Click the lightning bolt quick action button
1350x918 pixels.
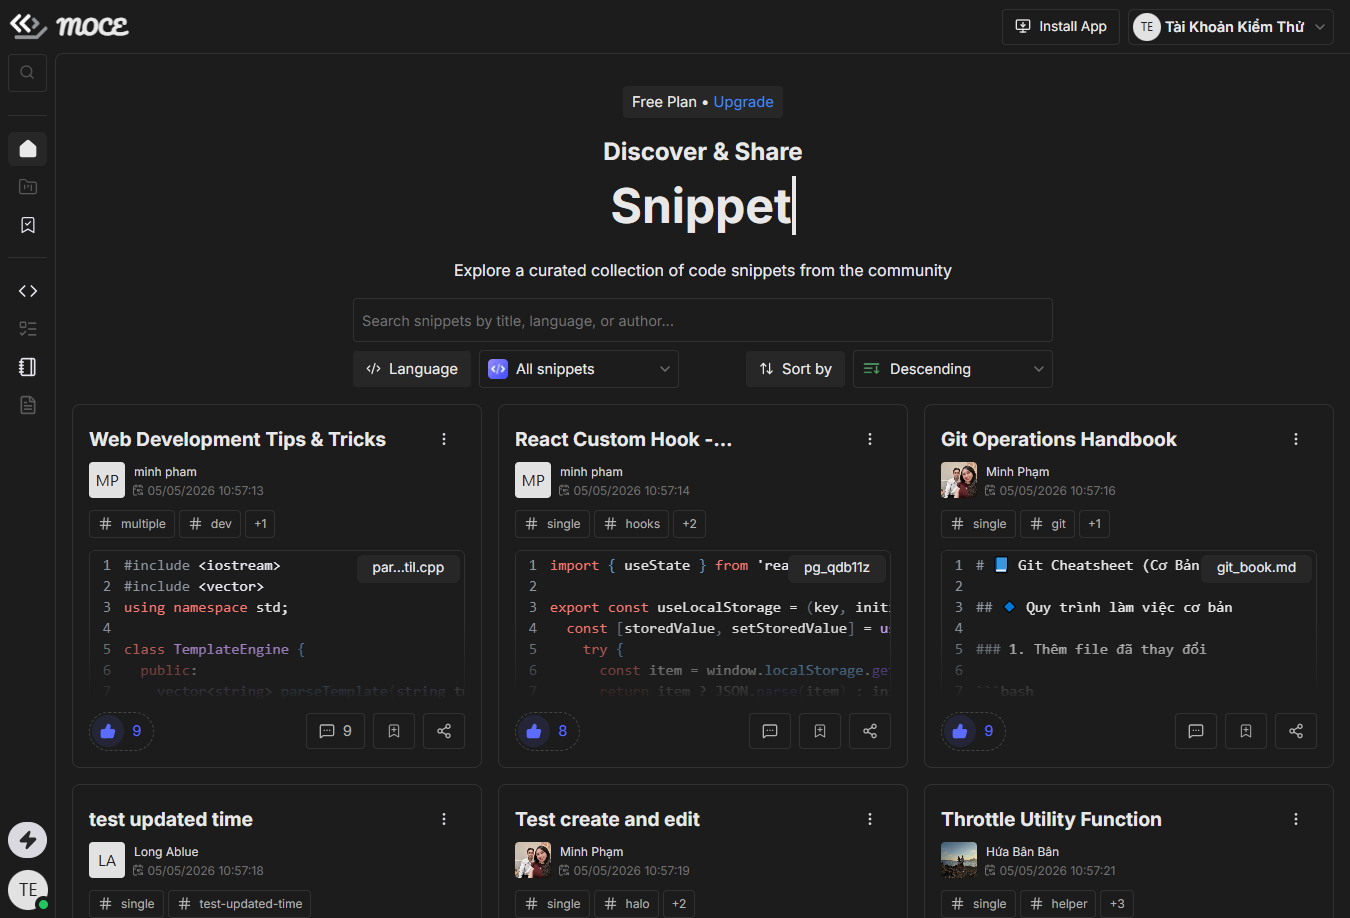28,840
